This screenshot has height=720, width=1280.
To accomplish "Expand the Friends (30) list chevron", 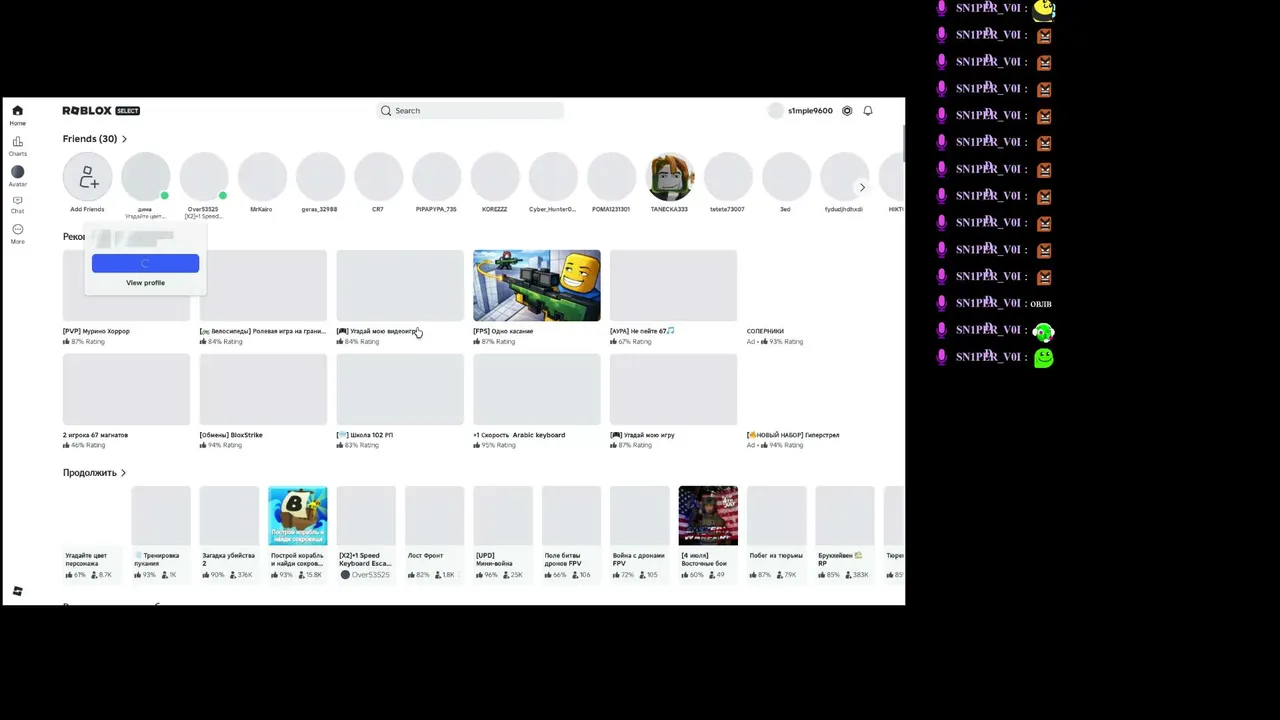I will [x=124, y=139].
